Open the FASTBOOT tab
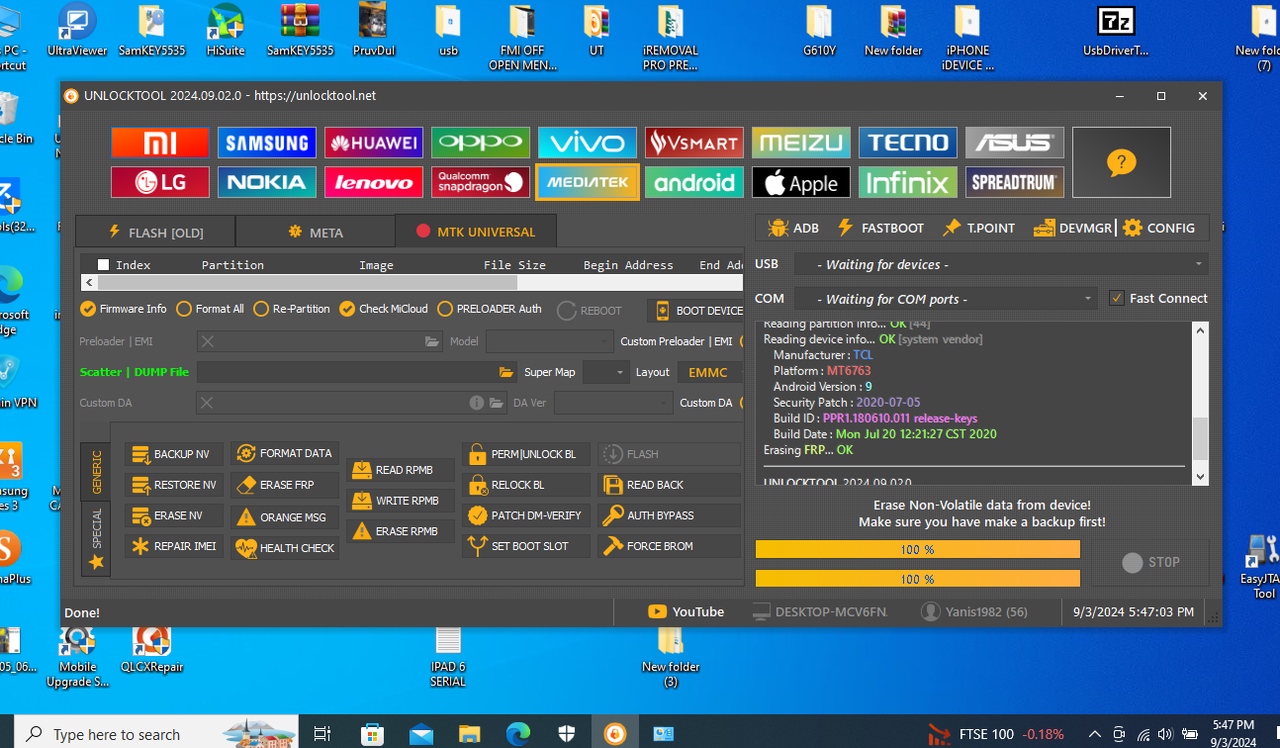The width and height of the screenshot is (1280, 748). 880,228
